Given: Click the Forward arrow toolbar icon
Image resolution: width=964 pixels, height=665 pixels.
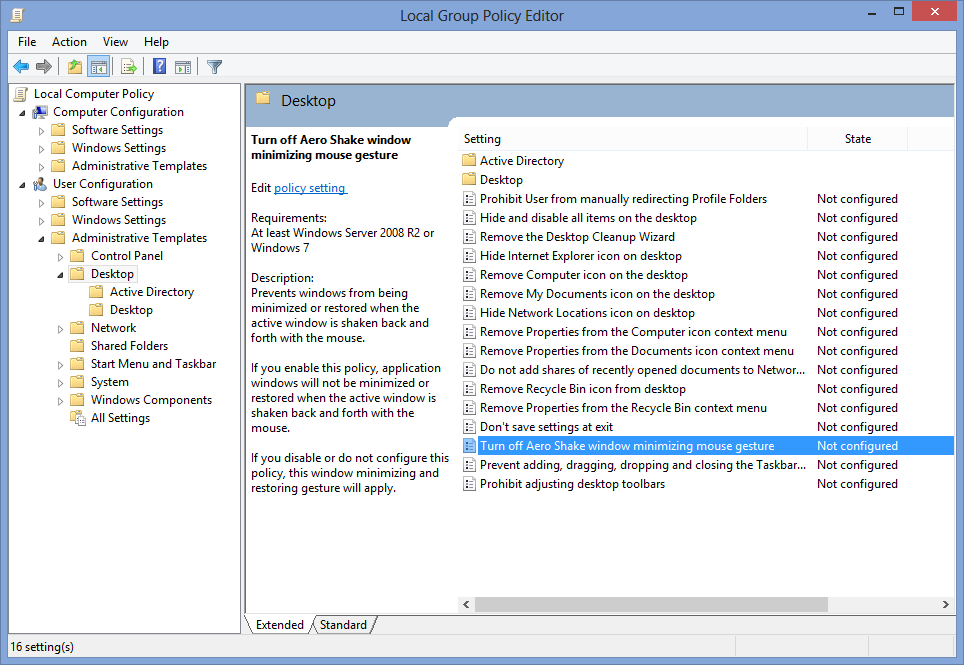Looking at the screenshot, I should coord(44,66).
